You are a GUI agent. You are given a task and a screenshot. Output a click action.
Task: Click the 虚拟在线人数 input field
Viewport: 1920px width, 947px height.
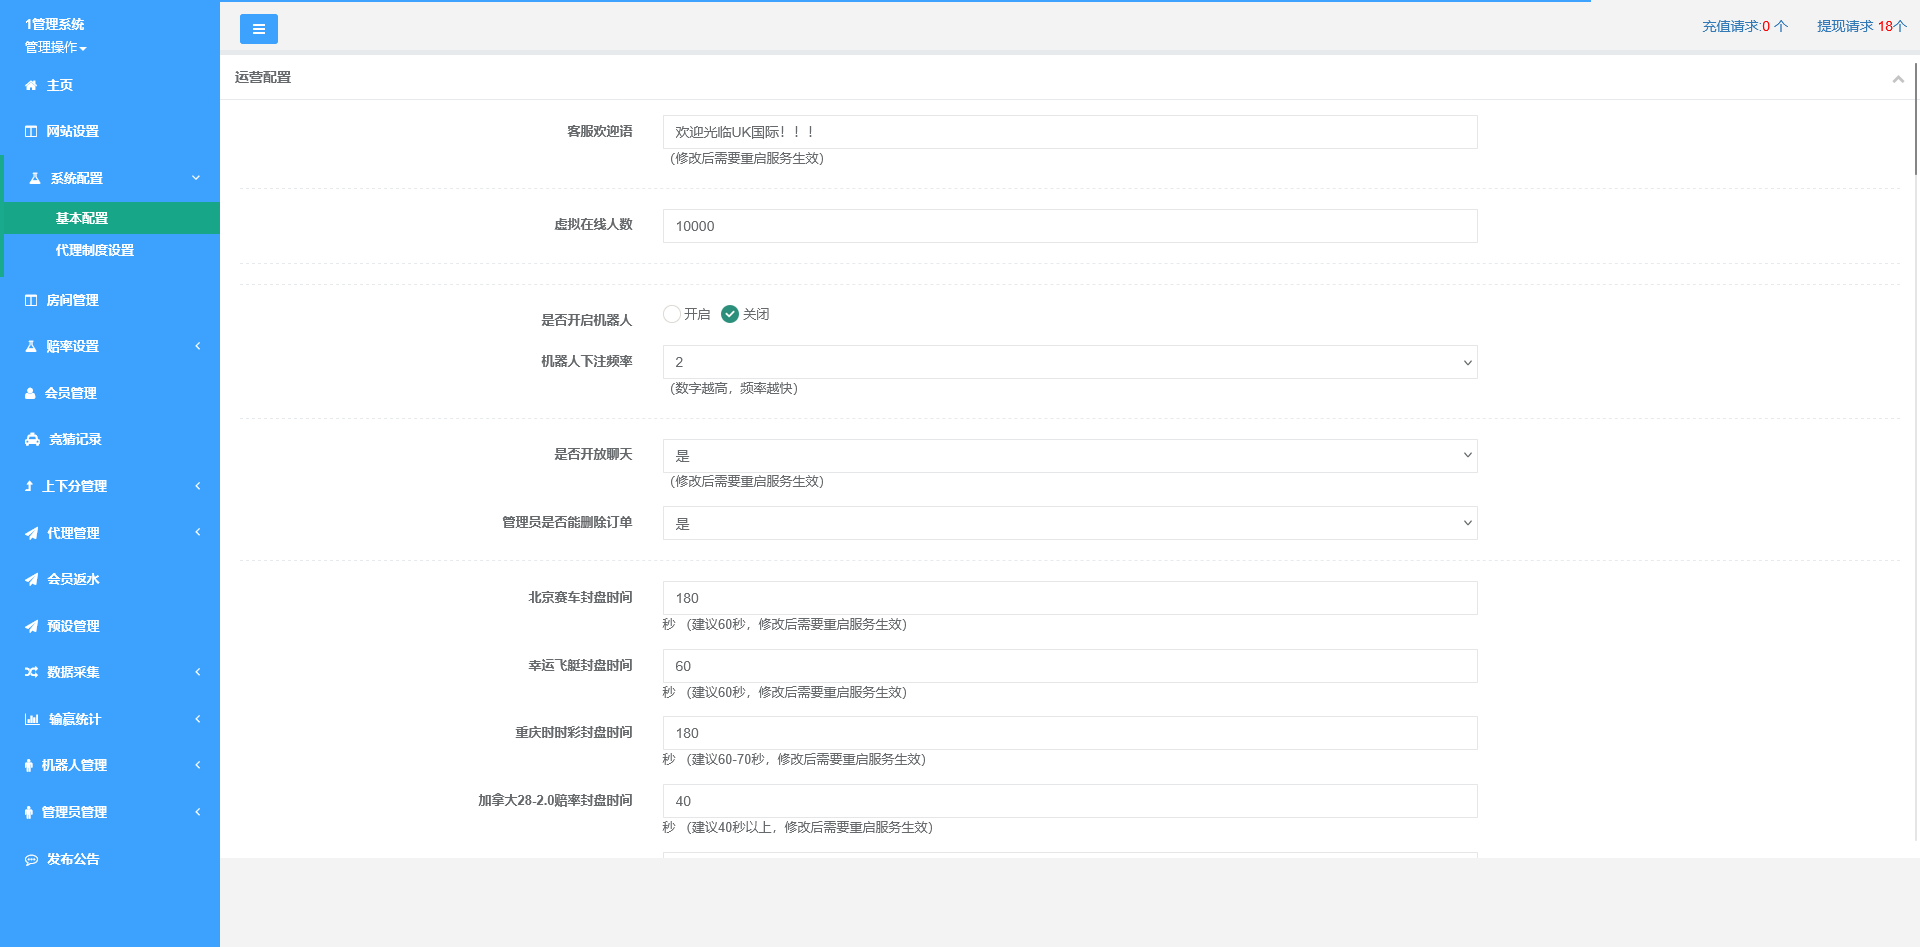tap(1069, 226)
